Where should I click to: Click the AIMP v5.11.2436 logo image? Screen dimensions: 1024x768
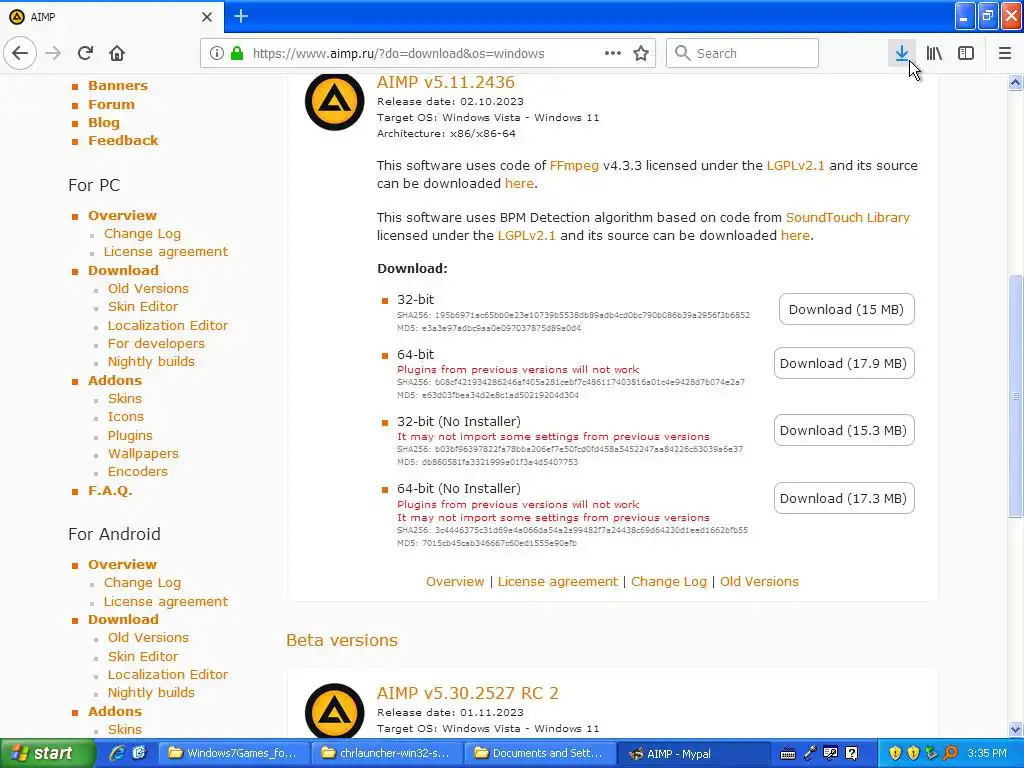tap(334, 101)
